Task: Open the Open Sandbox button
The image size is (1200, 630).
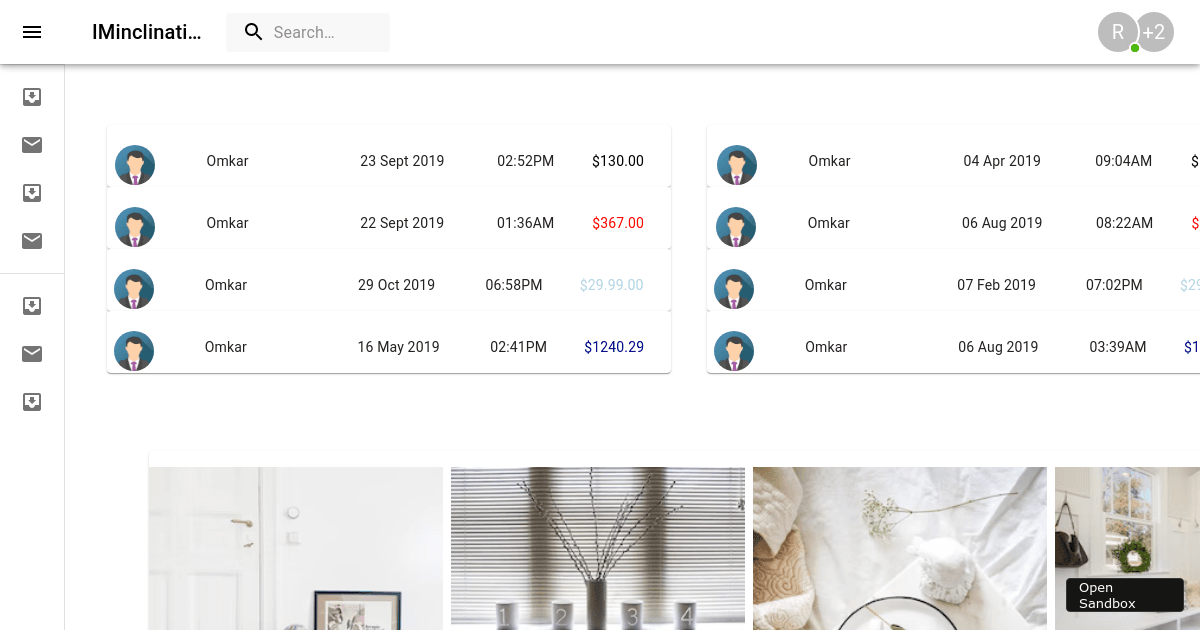Action: pyautogui.click(x=1125, y=595)
